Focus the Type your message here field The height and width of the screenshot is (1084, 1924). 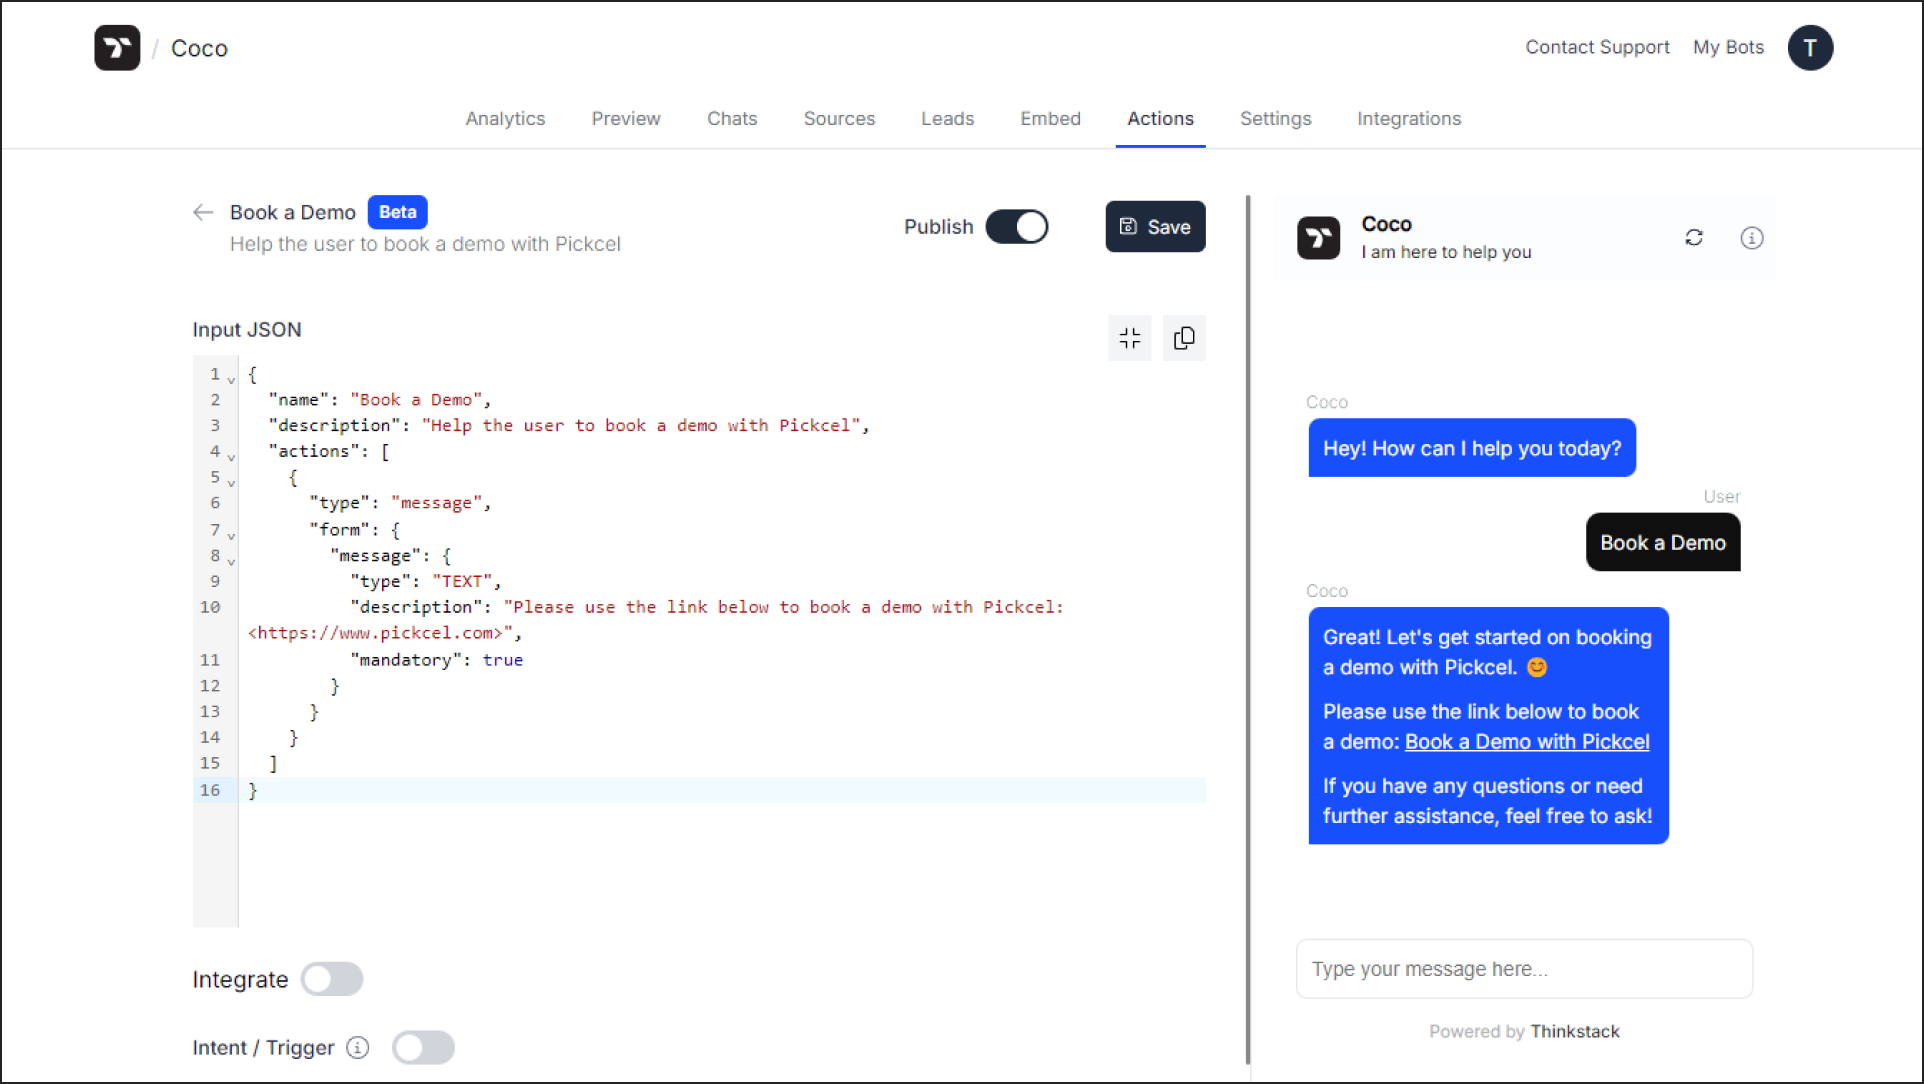point(1524,969)
